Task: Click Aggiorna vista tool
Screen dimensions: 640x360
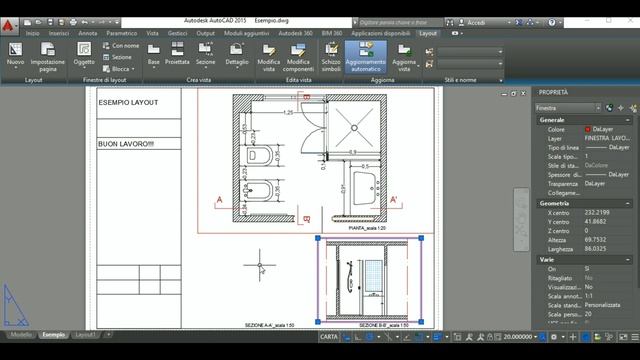Action: point(404,58)
